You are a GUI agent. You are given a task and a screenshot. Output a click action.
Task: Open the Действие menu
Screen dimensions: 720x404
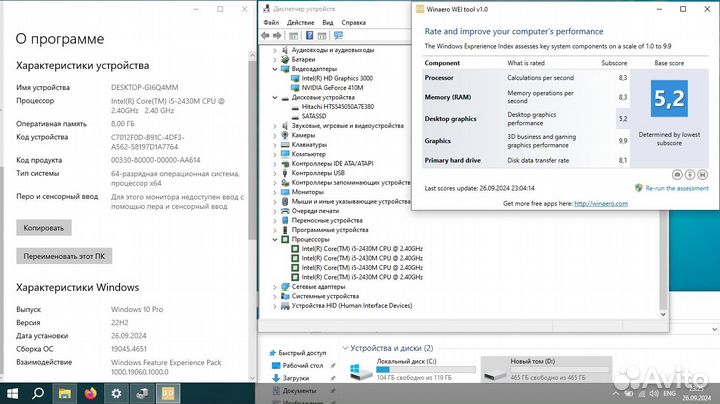pos(300,22)
